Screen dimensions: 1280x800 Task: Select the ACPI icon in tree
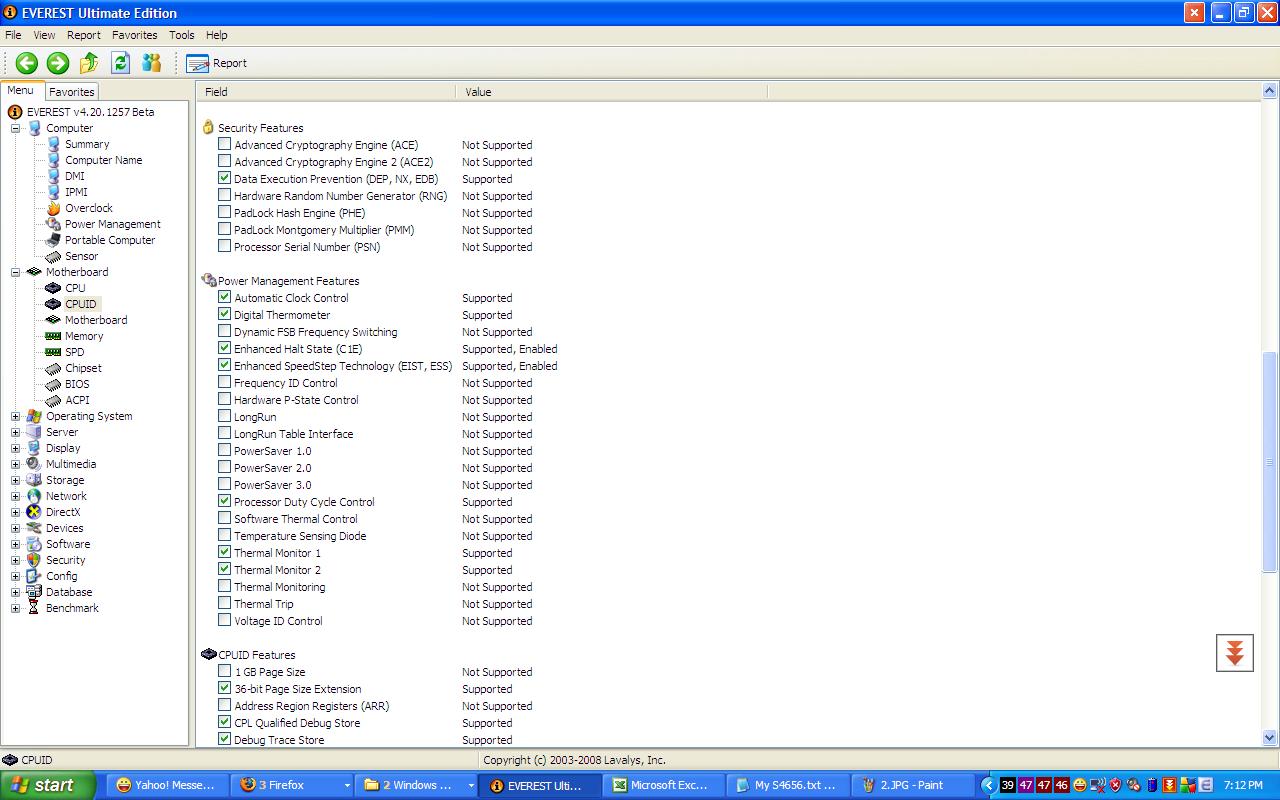[x=53, y=400]
